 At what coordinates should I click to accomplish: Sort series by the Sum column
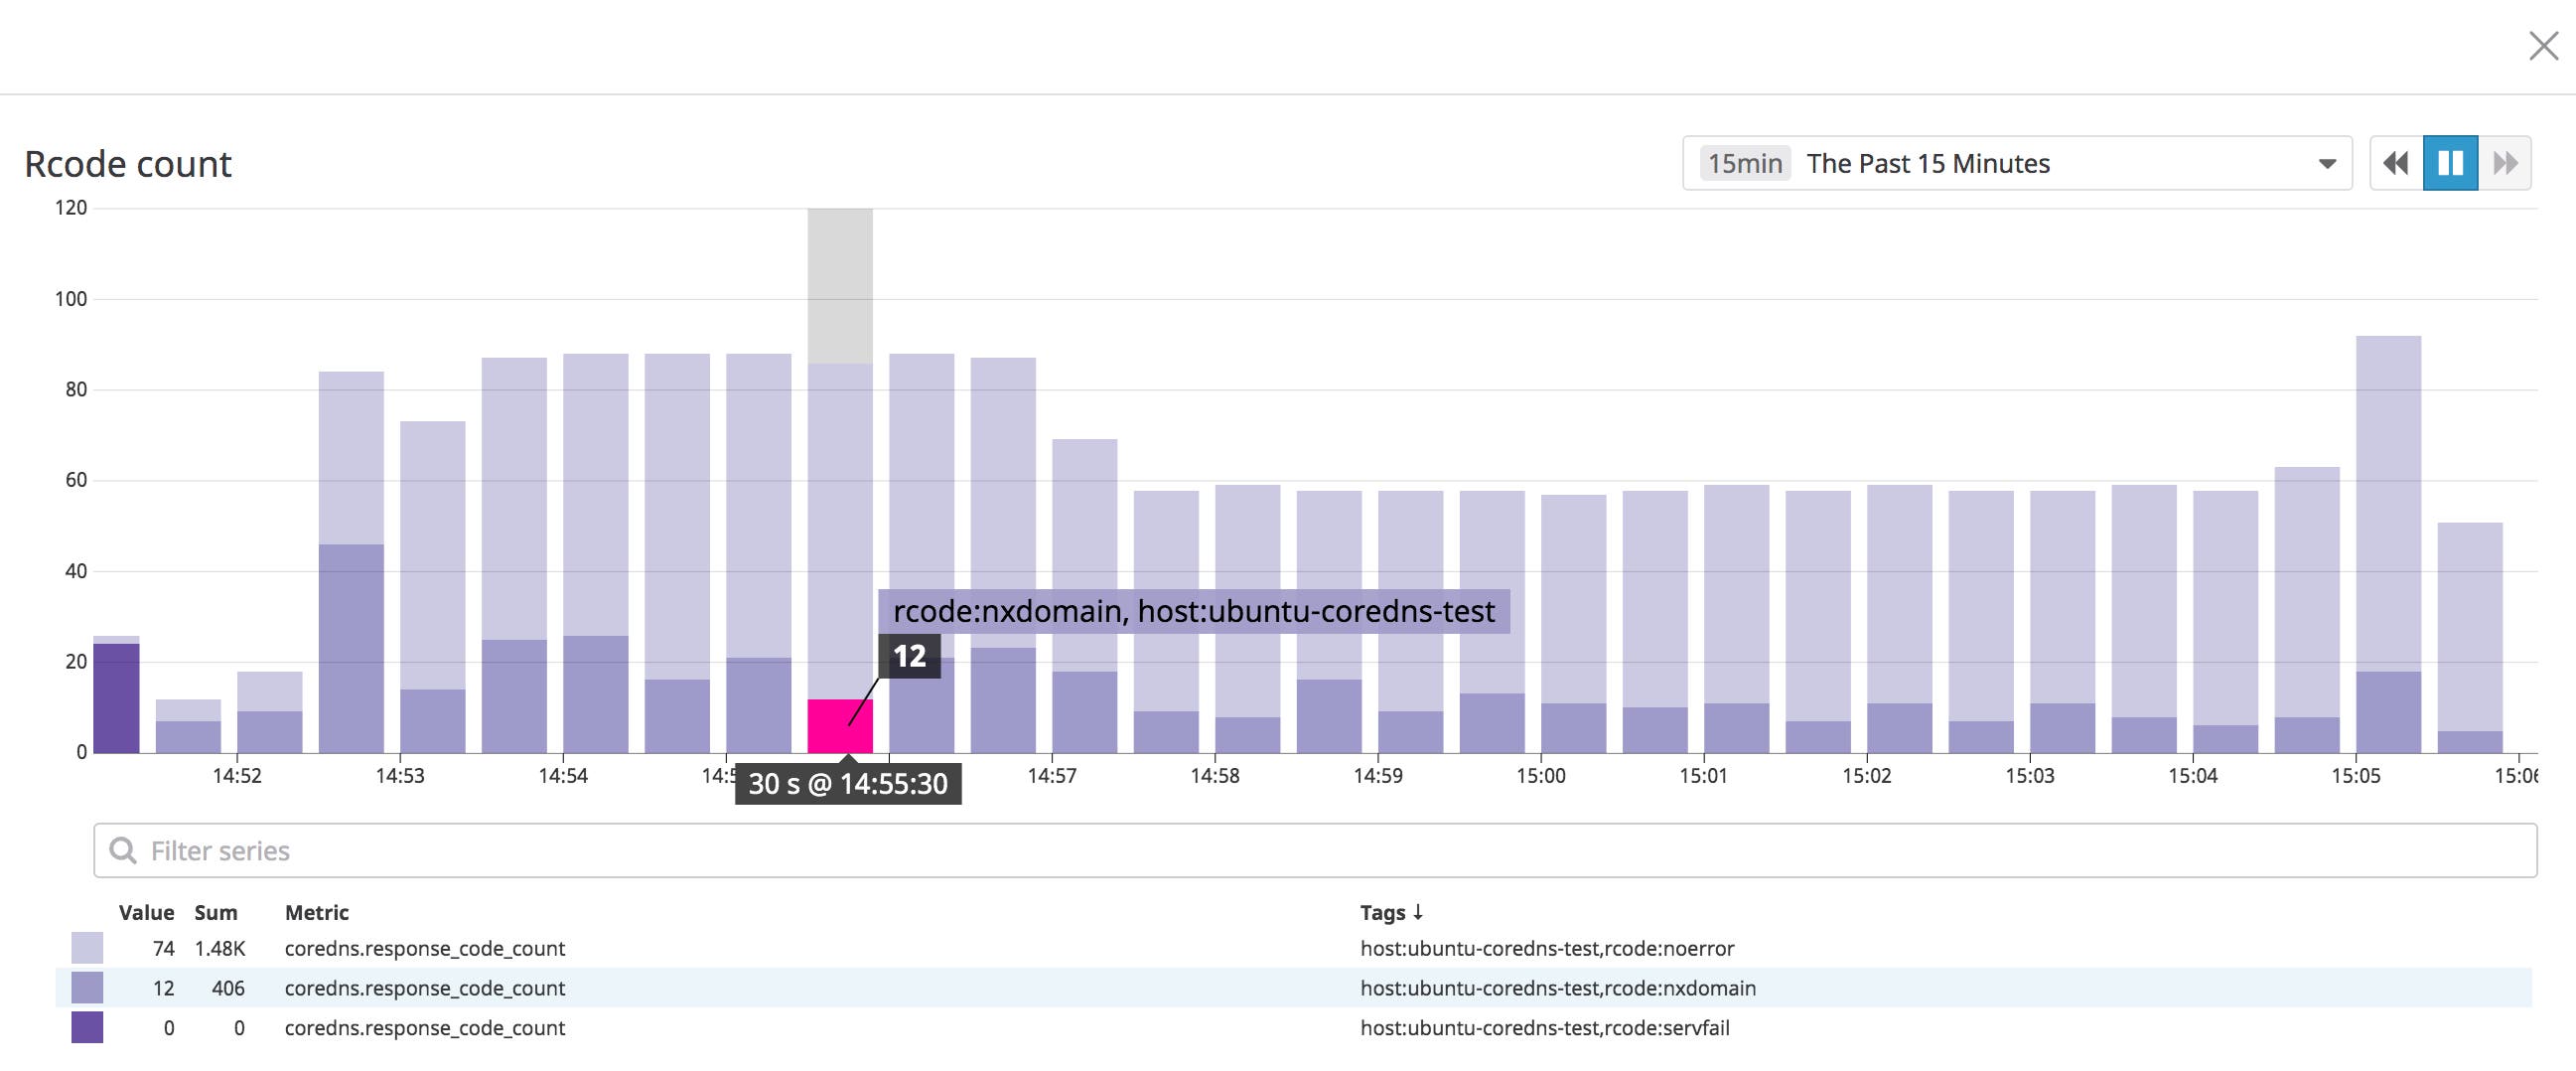(x=216, y=912)
